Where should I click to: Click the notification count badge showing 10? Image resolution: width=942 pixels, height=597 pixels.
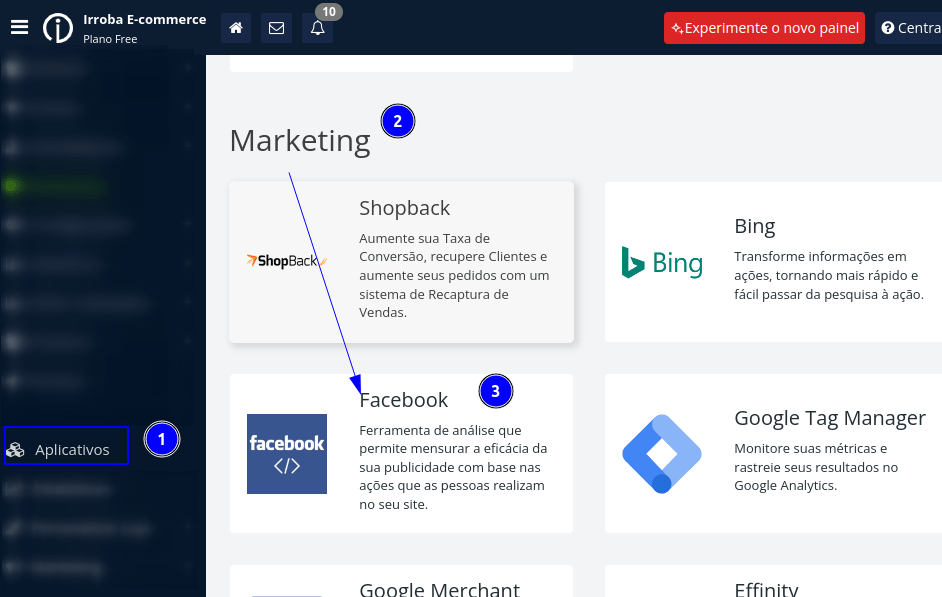[328, 11]
